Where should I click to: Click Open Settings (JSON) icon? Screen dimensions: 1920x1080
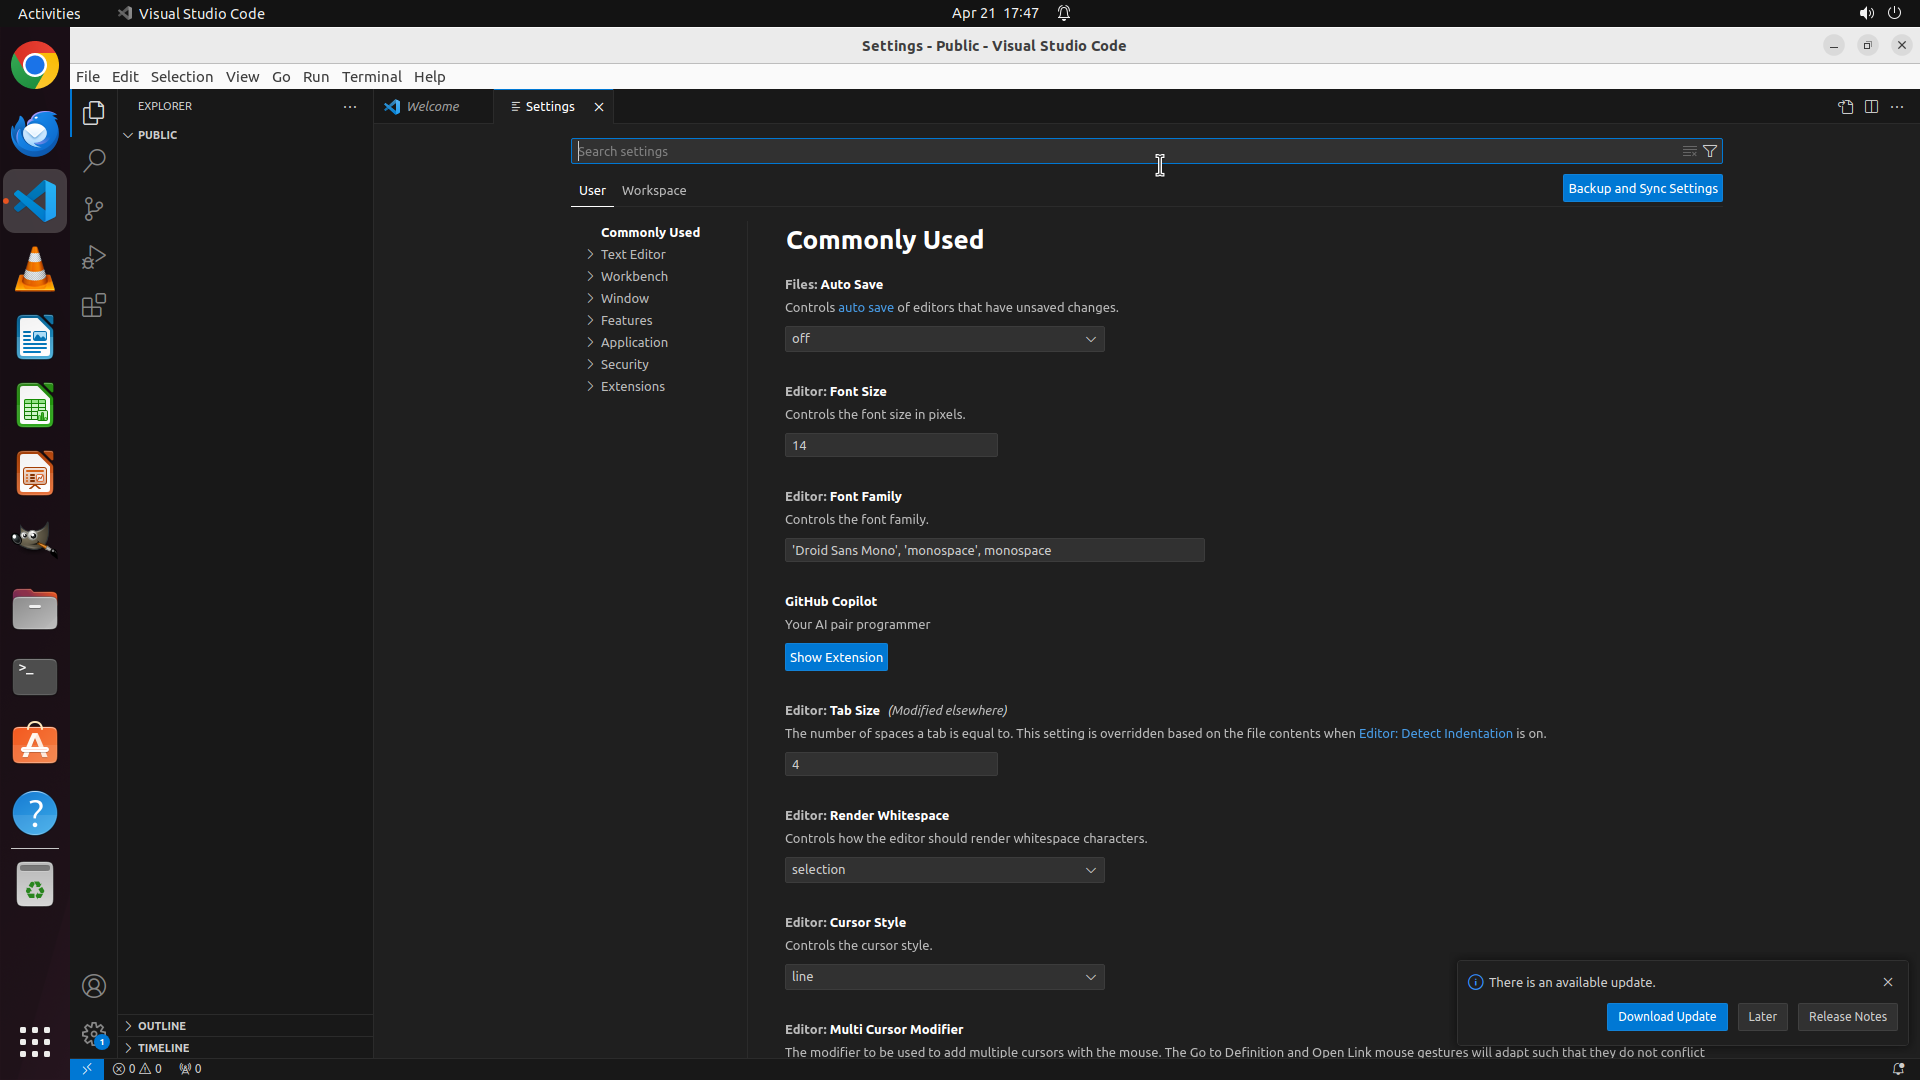1845,107
